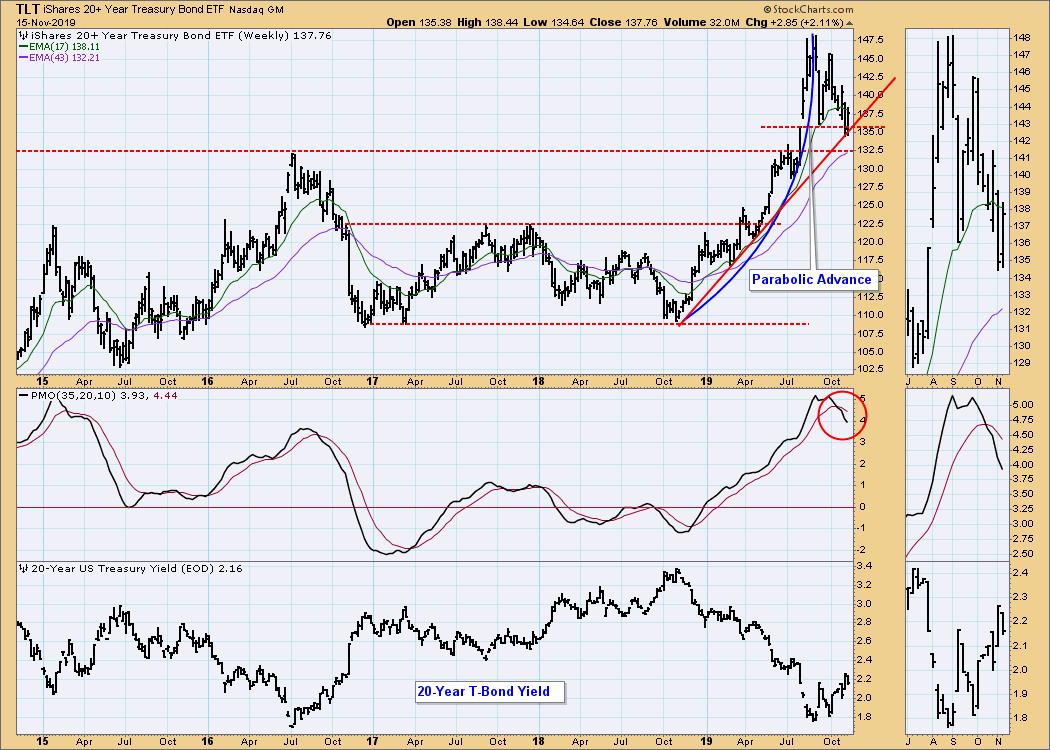Click the black PMO line marker in legend
This screenshot has height=750, width=1050.
tap(23, 395)
